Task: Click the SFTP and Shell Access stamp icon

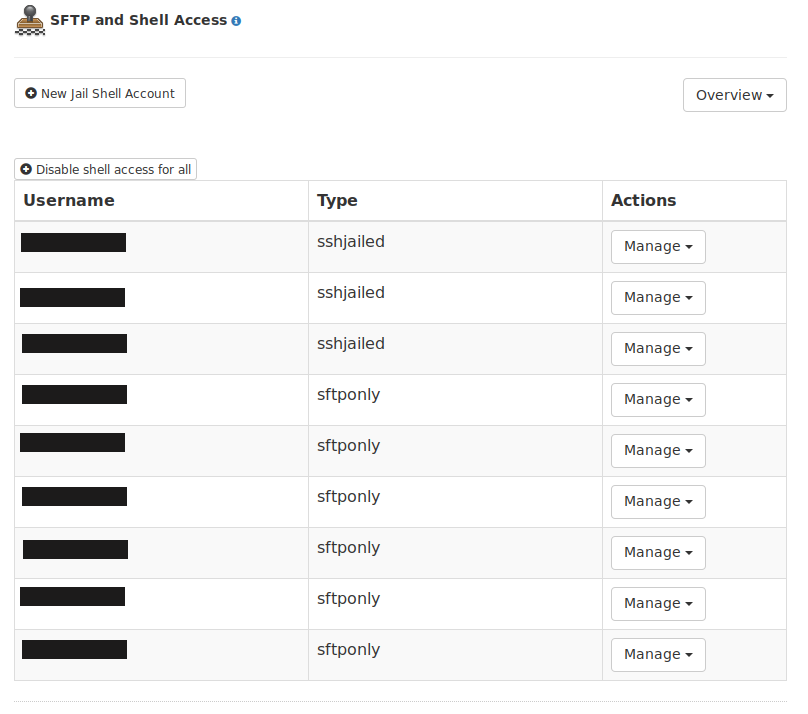Action: click(30, 21)
